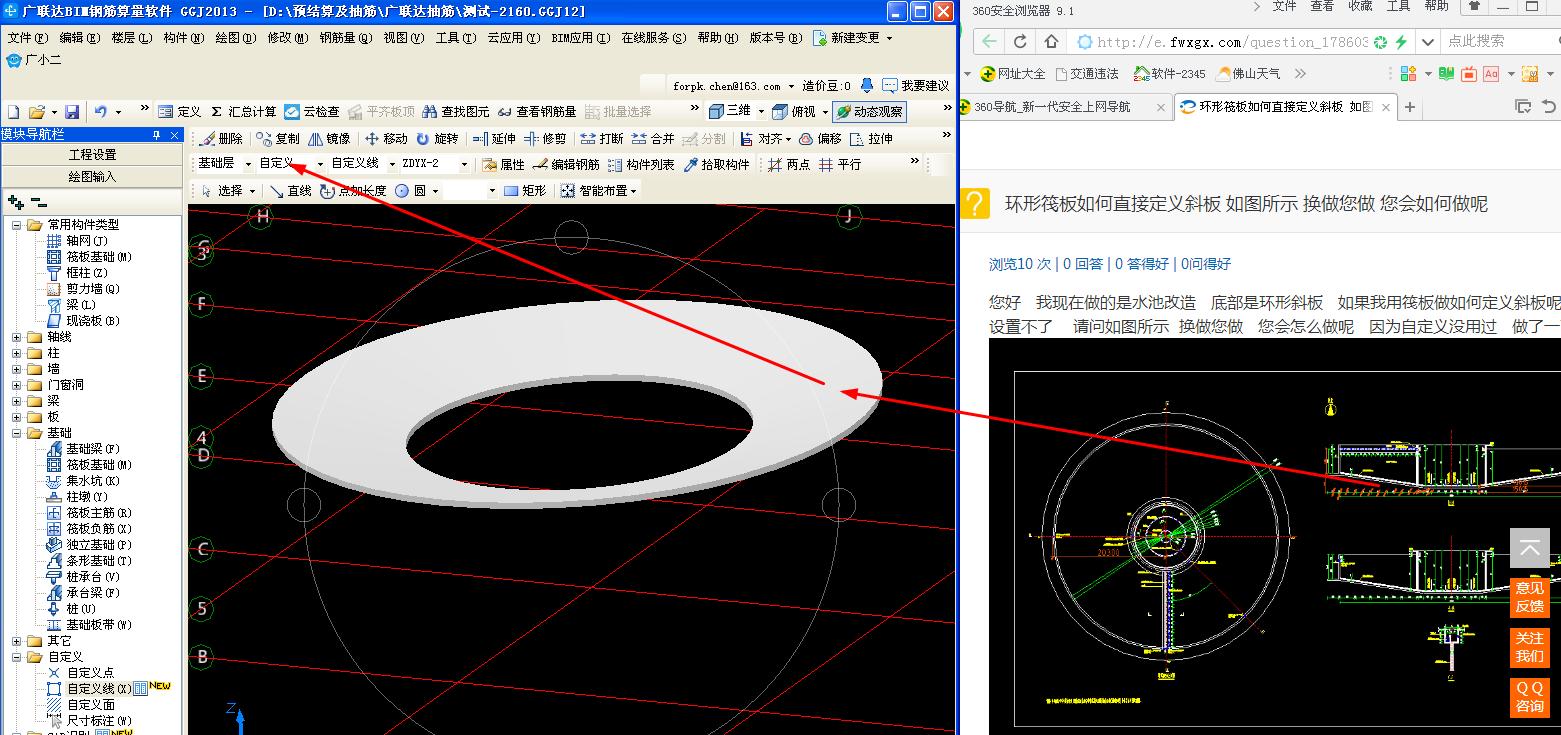Switch to 三维 (3D) view

[x=730, y=111]
